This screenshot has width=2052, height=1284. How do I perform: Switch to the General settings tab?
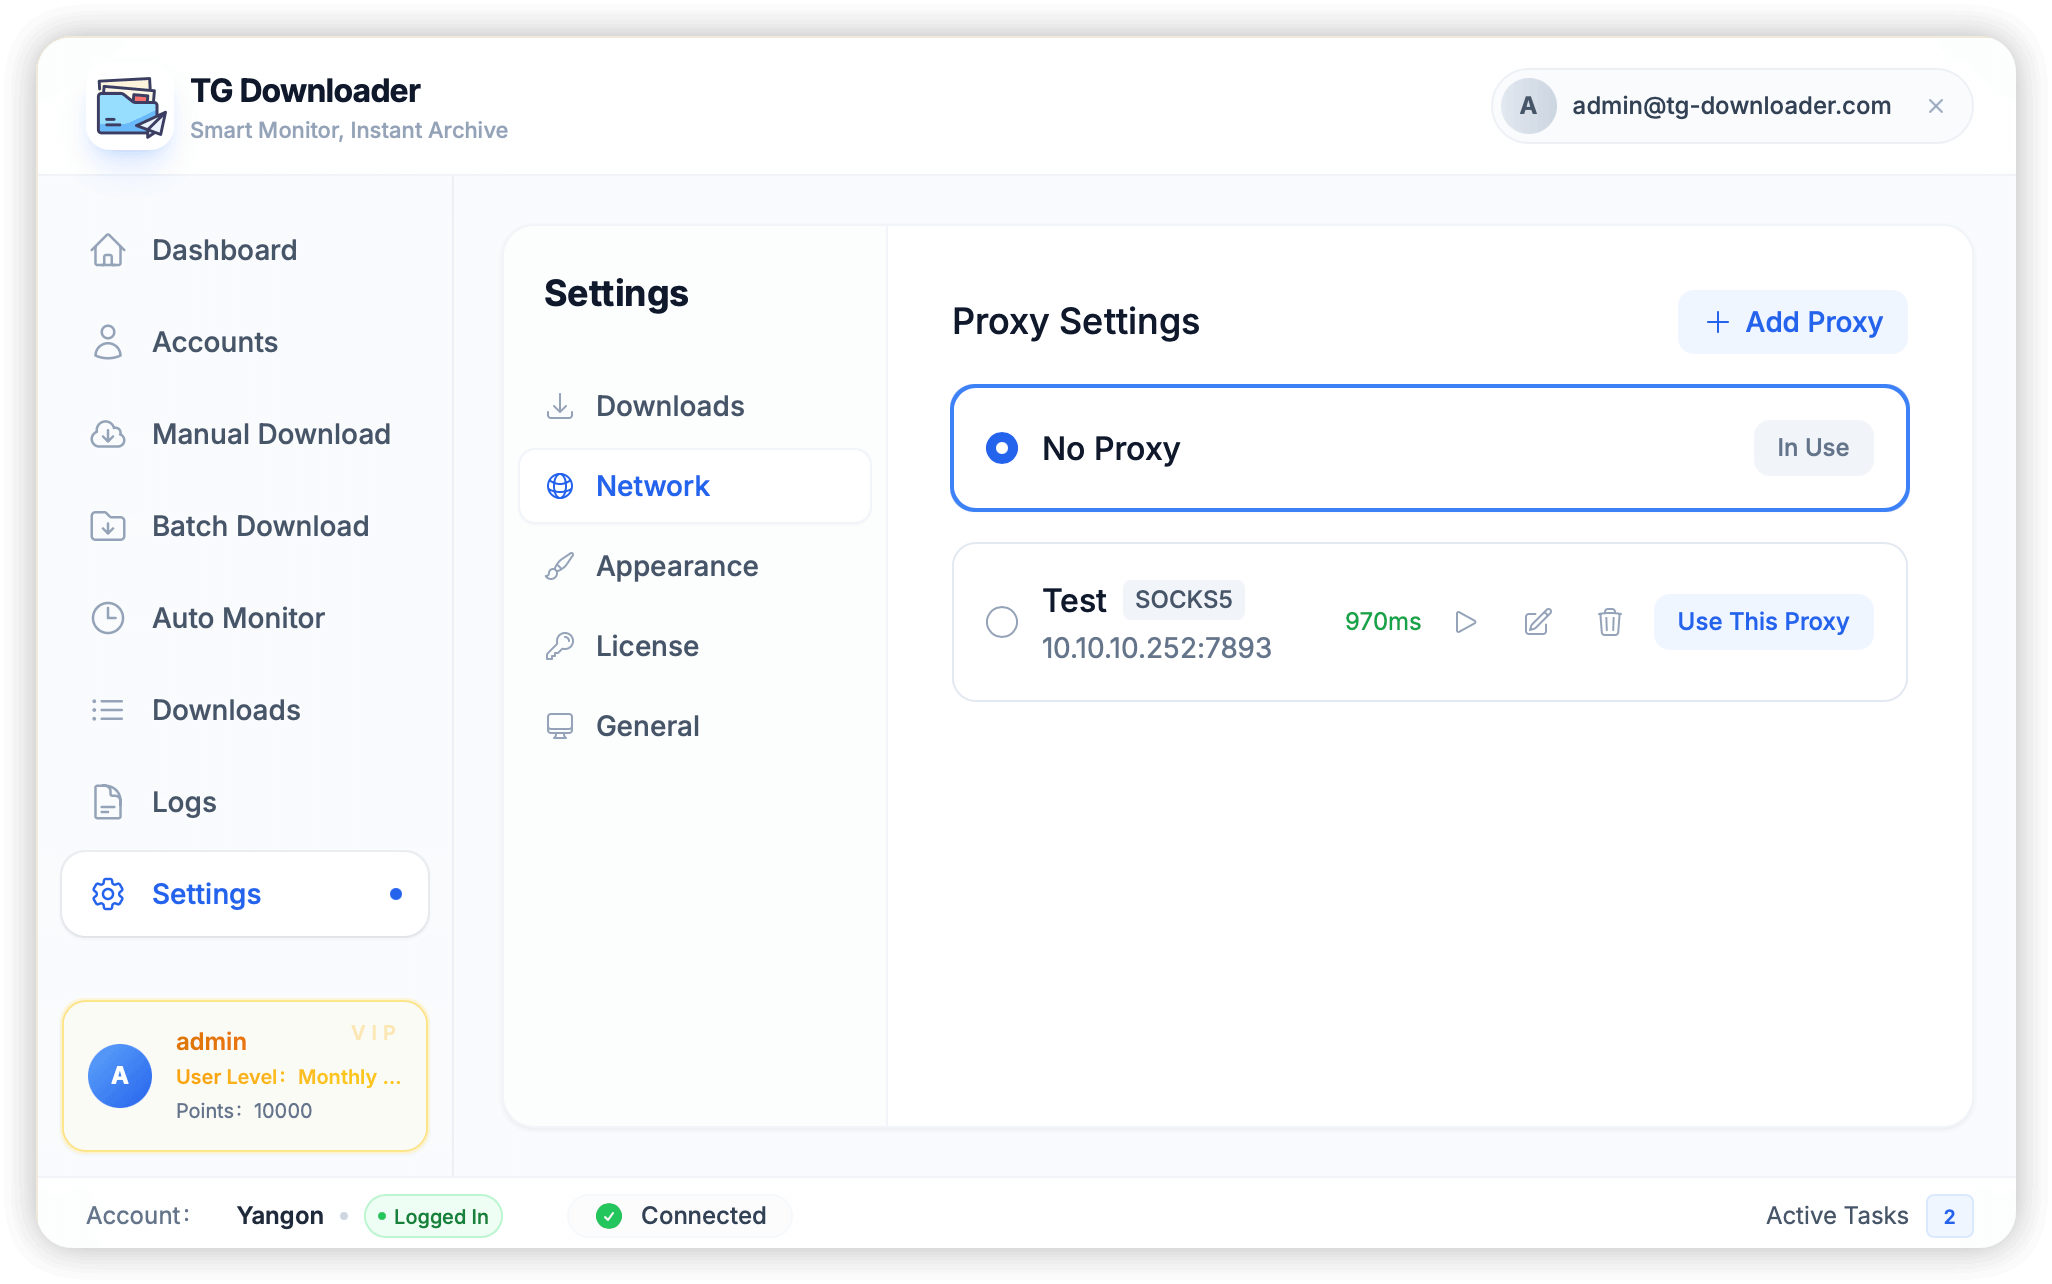click(x=647, y=726)
